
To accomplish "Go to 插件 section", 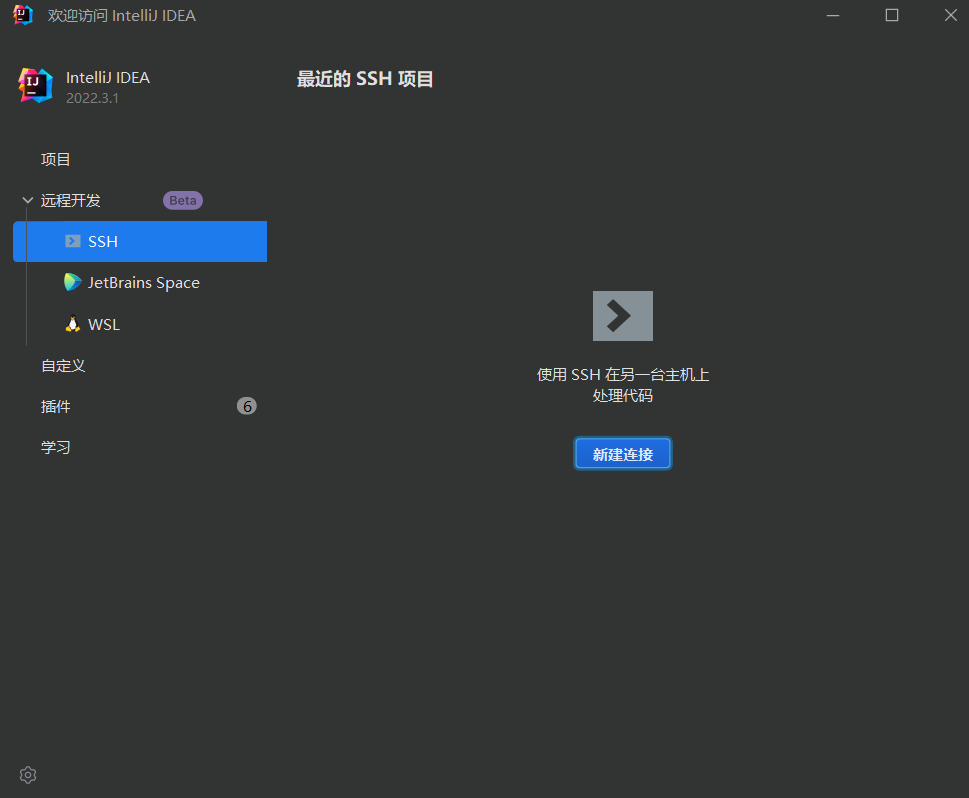I will [x=56, y=406].
